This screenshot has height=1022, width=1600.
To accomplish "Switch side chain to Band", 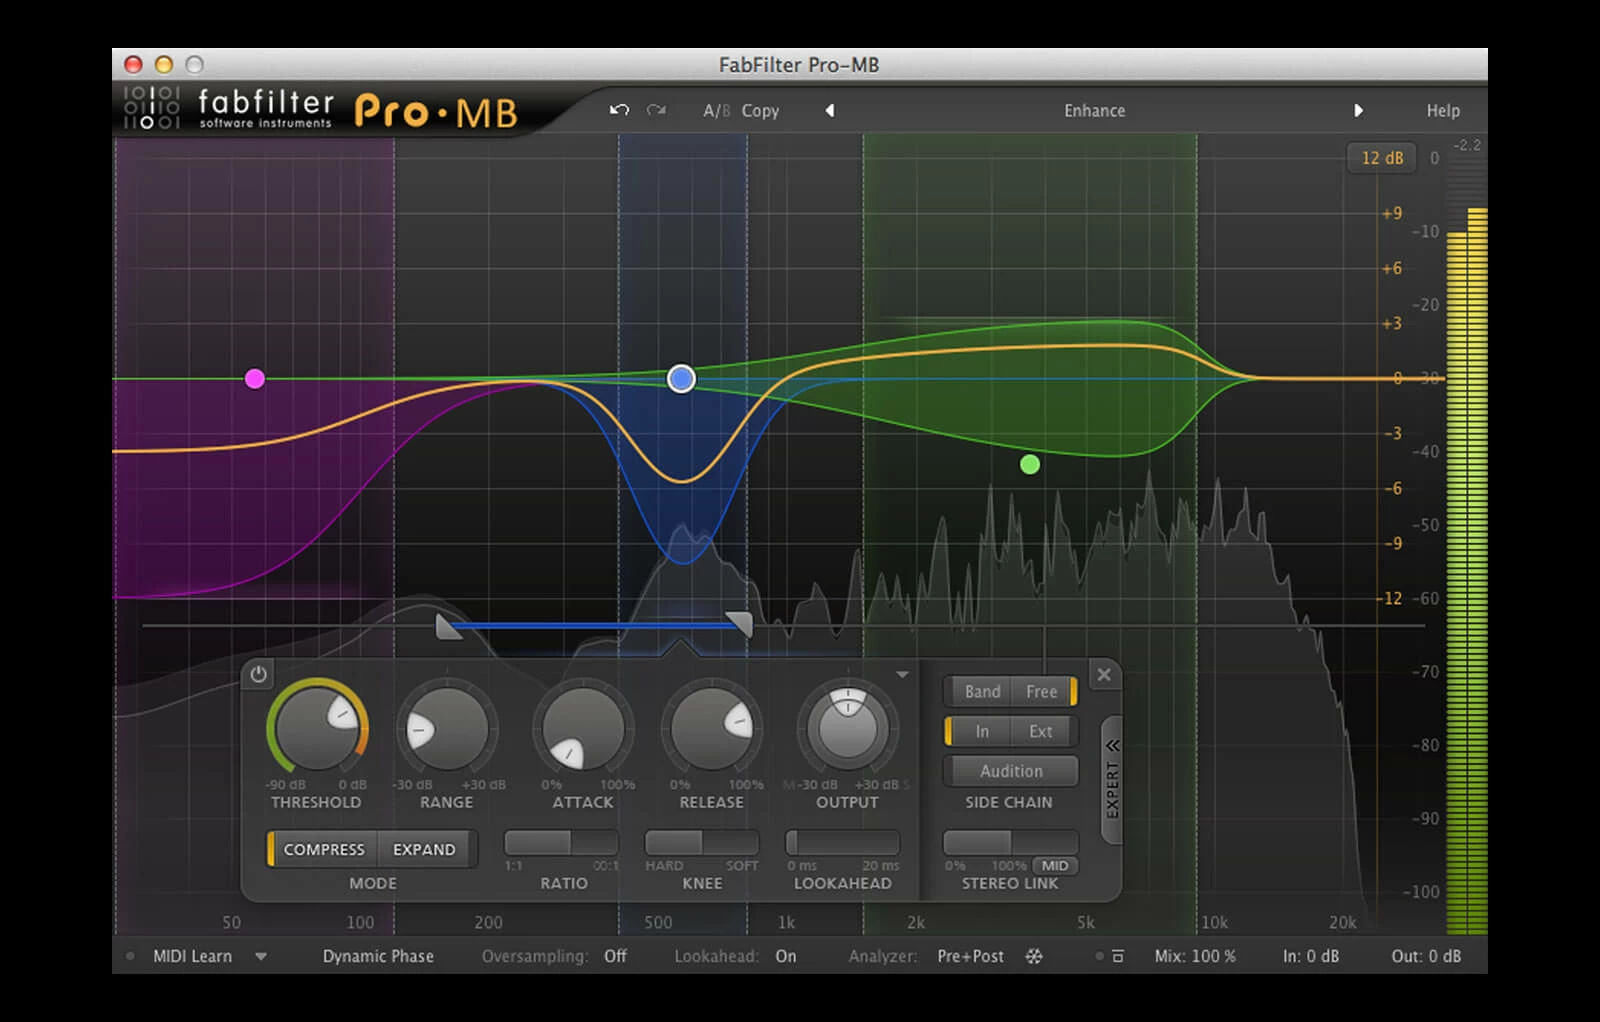I will click(x=982, y=691).
